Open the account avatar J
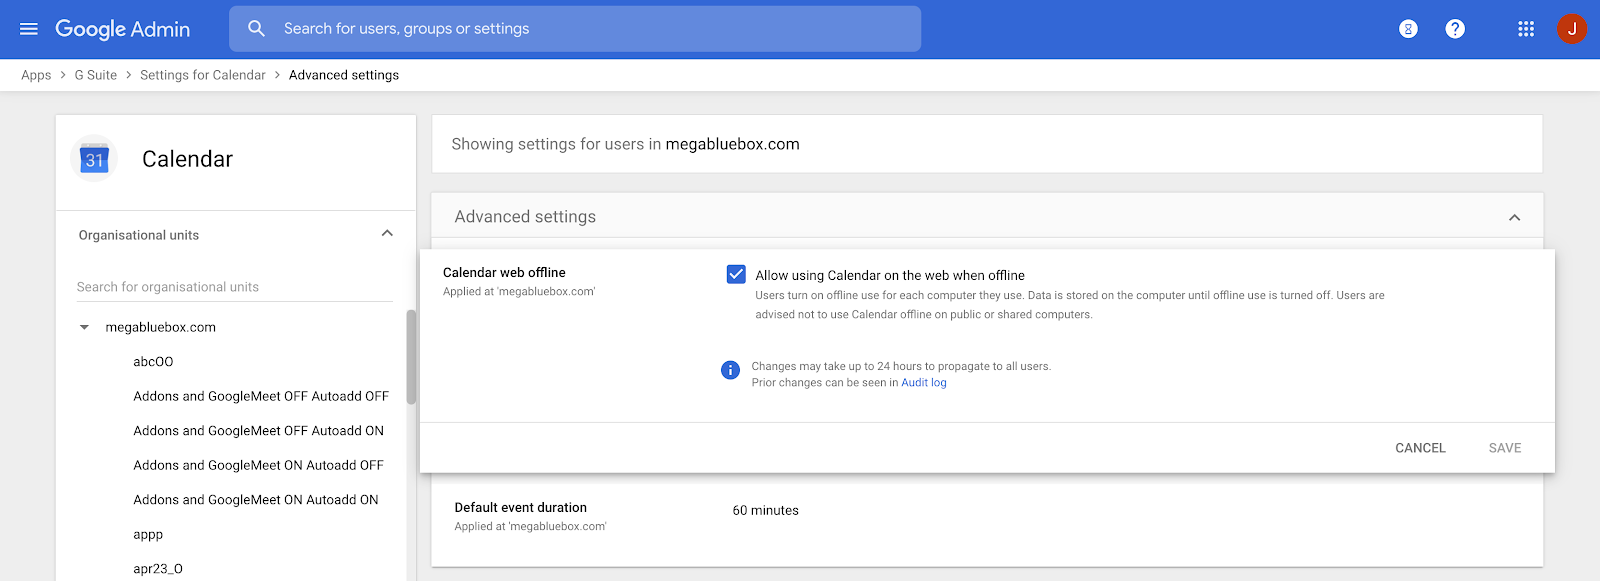The image size is (1600, 581). click(1571, 29)
